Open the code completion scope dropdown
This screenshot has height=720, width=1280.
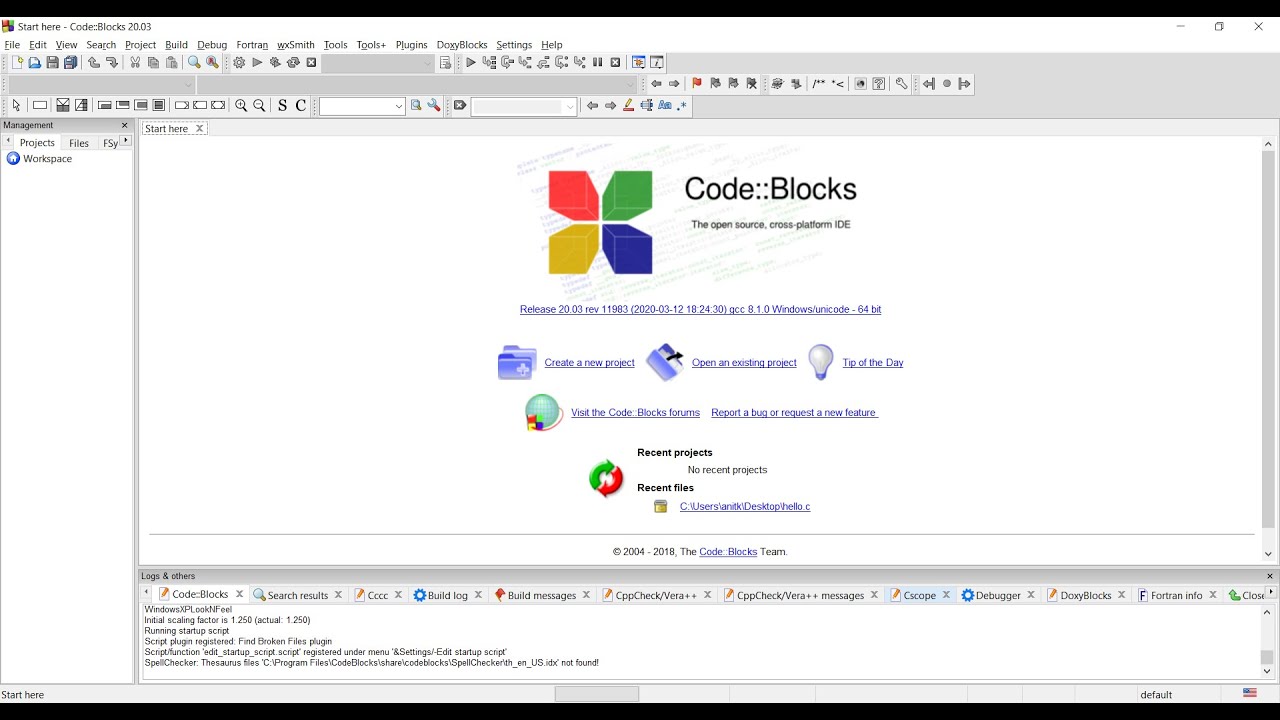coord(101,85)
